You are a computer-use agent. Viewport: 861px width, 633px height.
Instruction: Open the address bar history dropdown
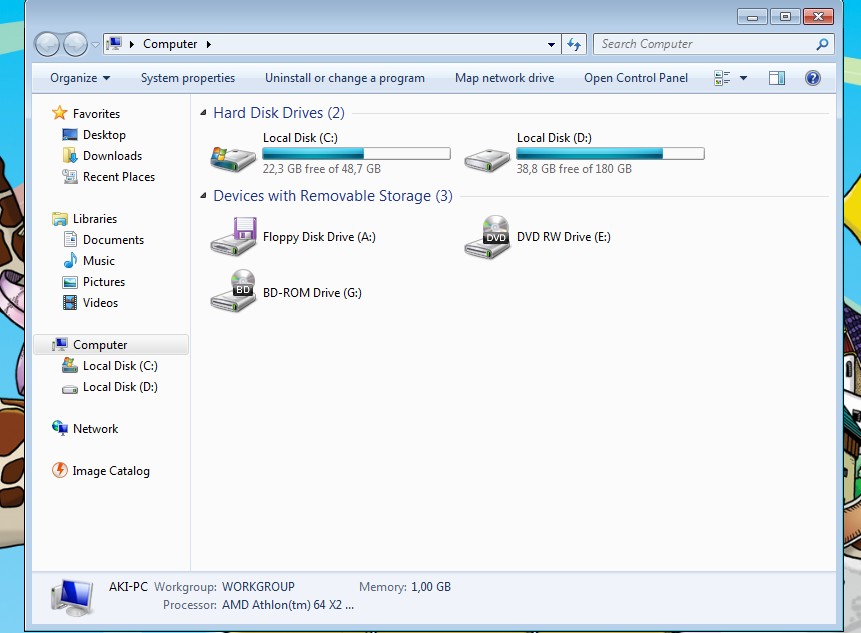pyautogui.click(x=551, y=44)
